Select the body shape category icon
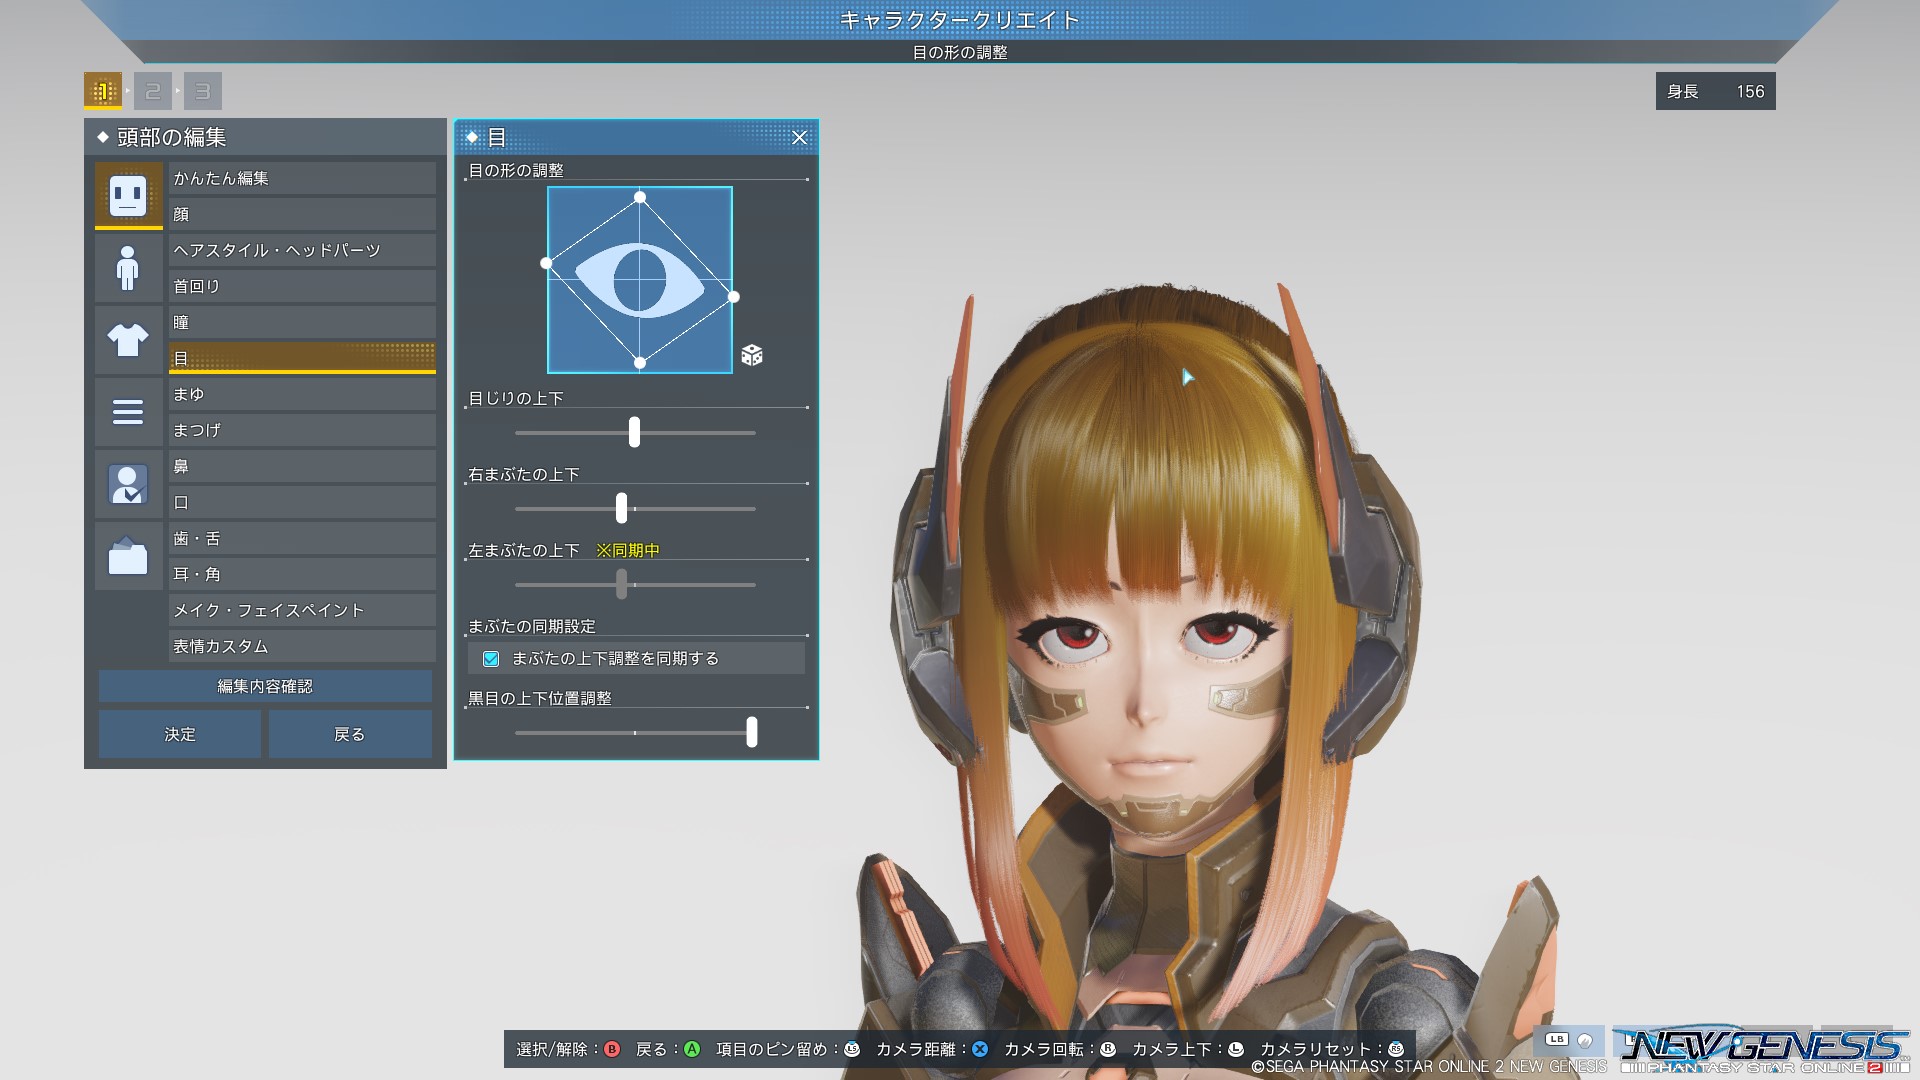 [x=128, y=268]
